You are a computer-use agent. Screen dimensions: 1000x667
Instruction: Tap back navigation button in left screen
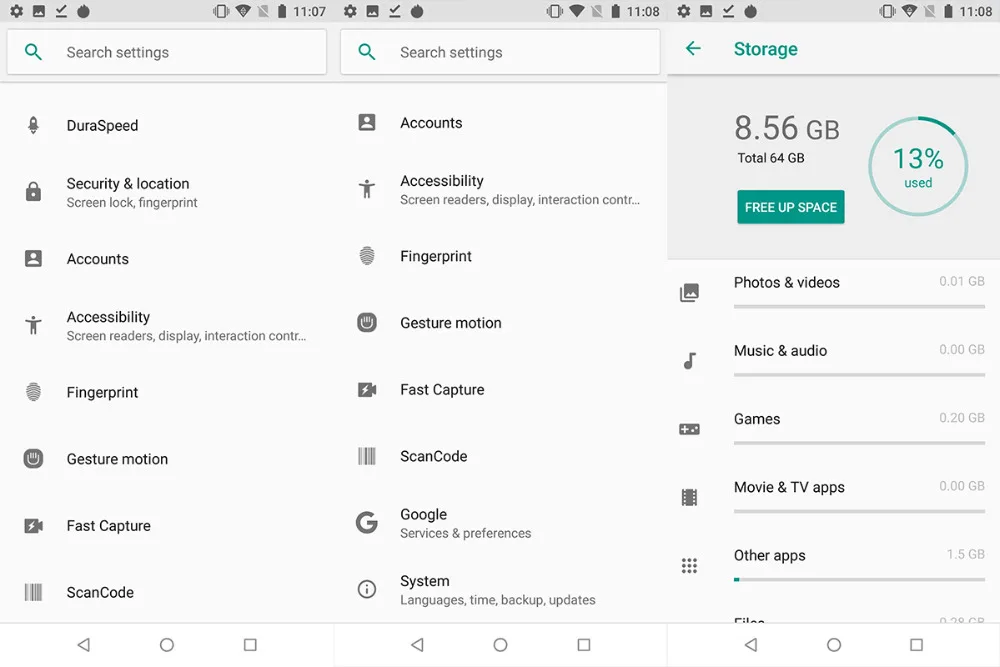(x=84, y=645)
